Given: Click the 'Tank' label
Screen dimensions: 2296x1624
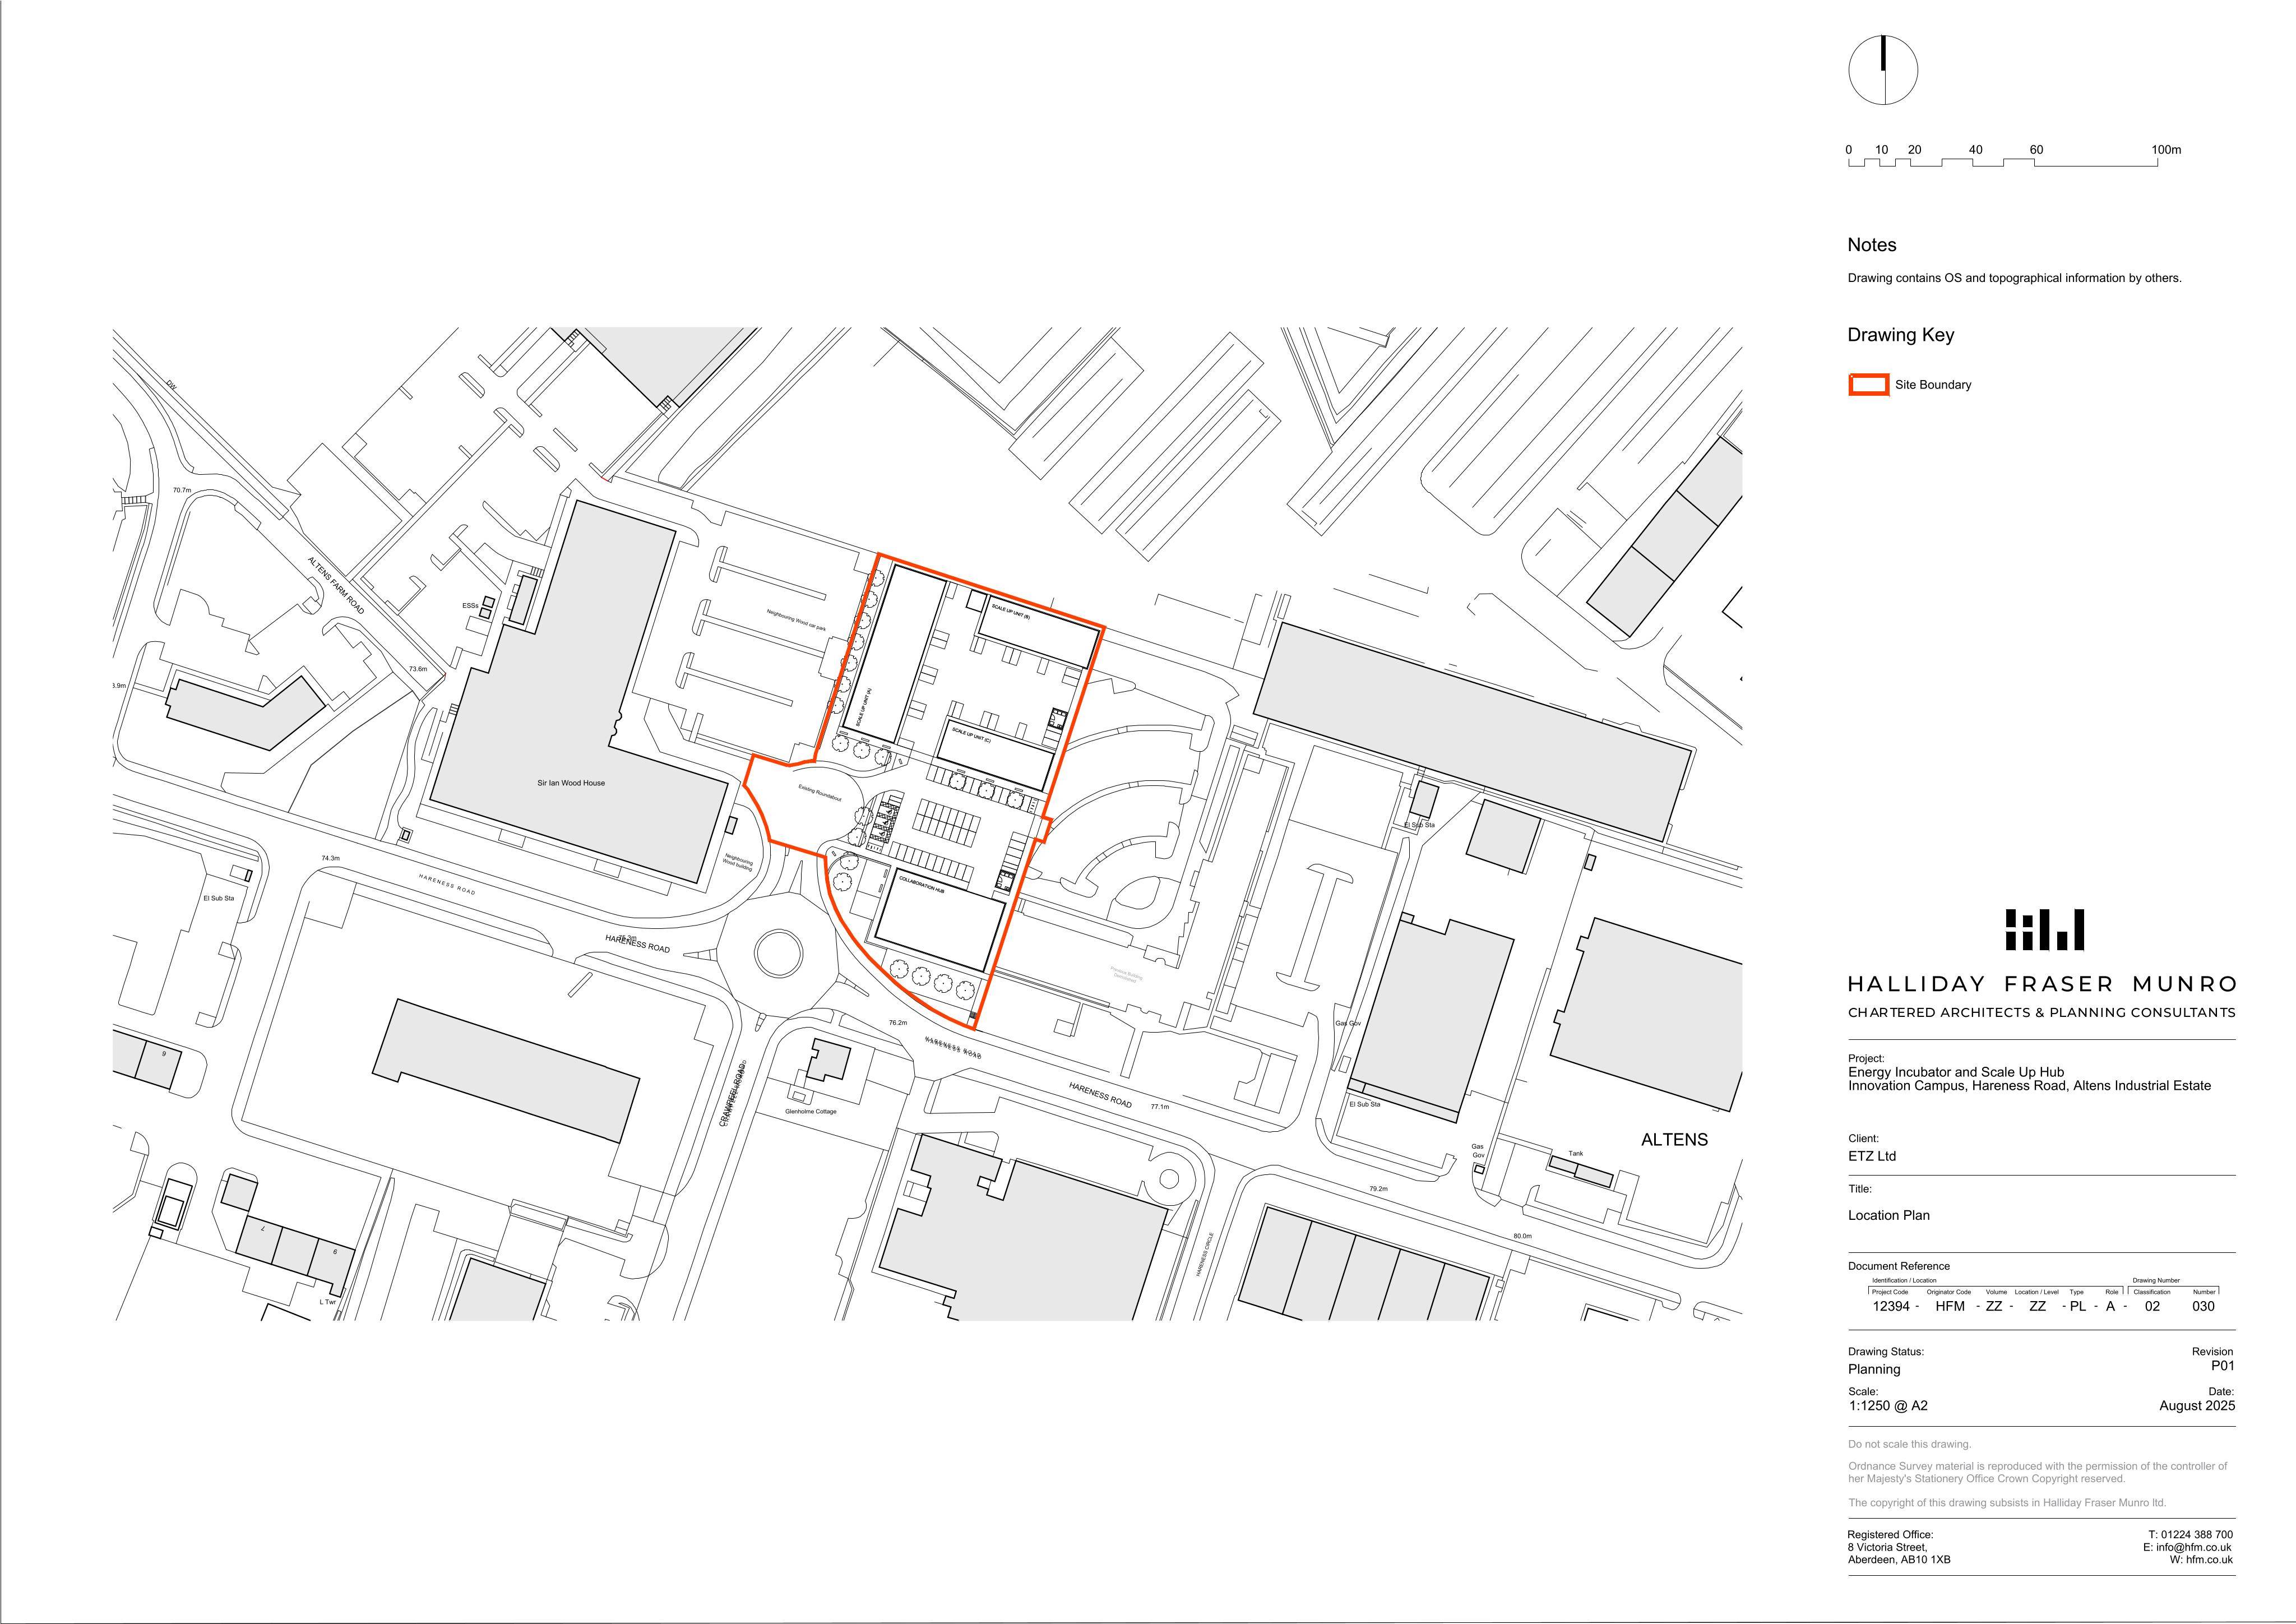Looking at the screenshot, I should pos(1576,1153).
